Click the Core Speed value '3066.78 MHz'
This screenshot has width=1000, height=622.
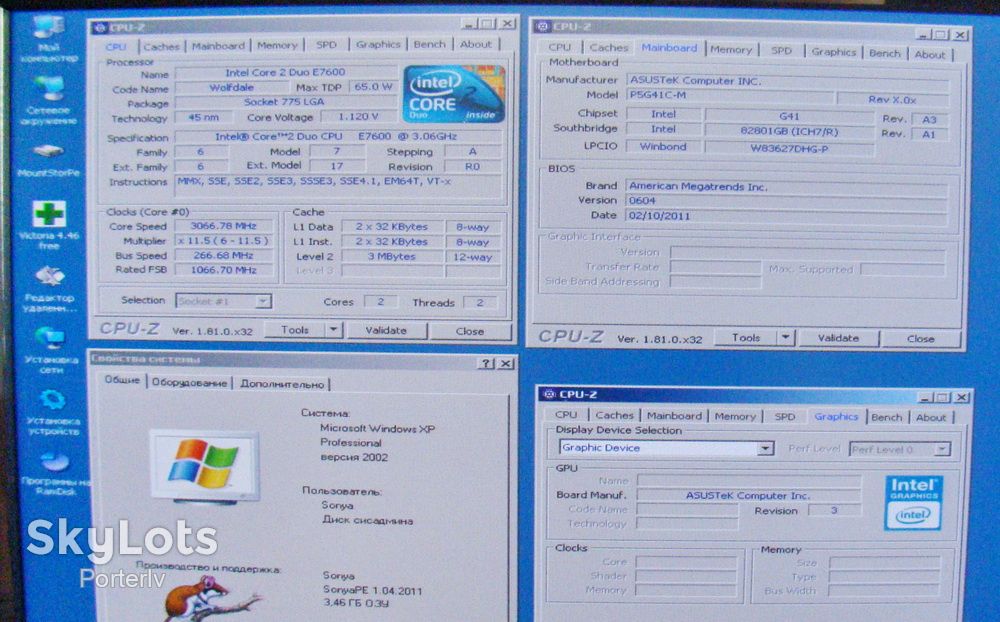224,226
